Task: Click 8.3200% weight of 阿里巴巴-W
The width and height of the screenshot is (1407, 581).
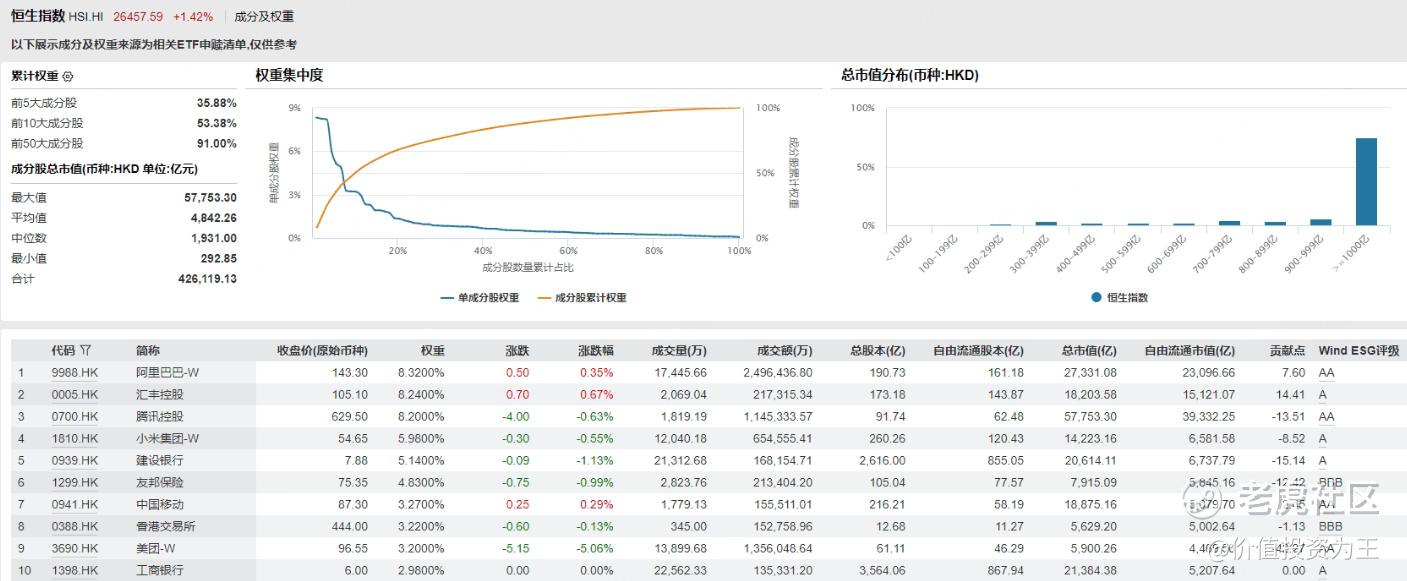Action: click(x=421, y=372)
